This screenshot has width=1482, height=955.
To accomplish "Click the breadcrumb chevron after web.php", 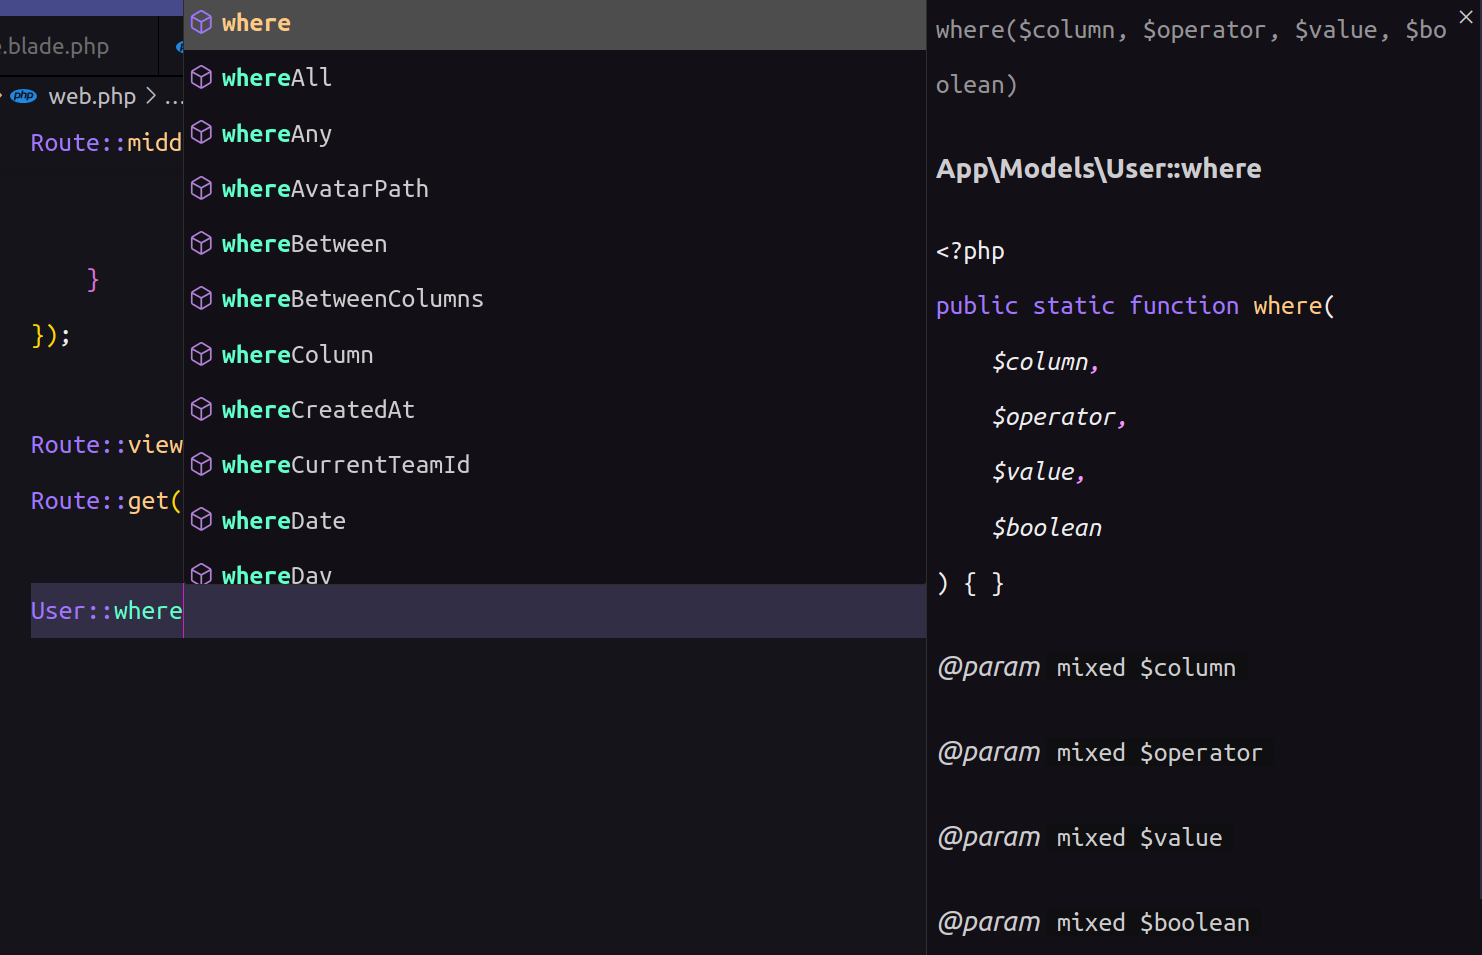I will 151,96.
